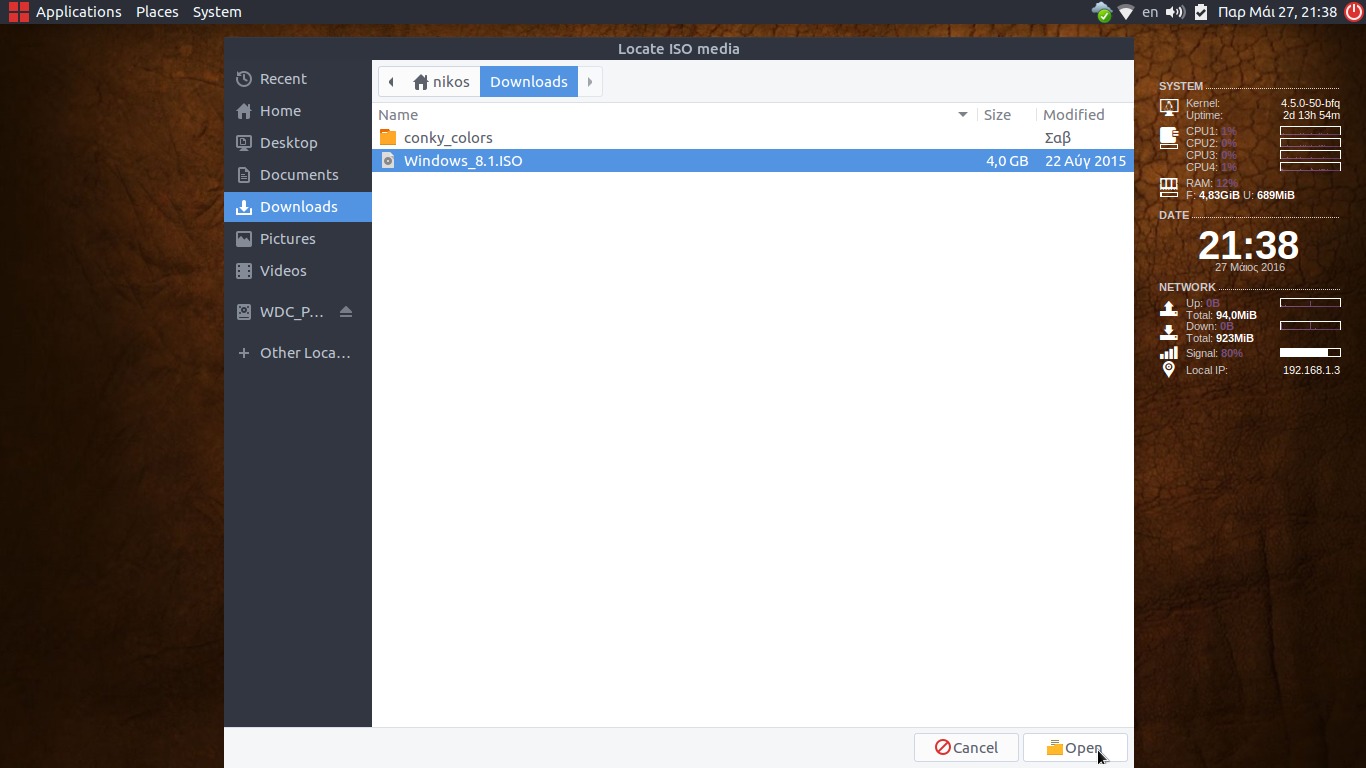The height and width of the screenshot is (768, 1366).
Task: Click the conky_colors folder icon
Action: [x=388, y=138]
